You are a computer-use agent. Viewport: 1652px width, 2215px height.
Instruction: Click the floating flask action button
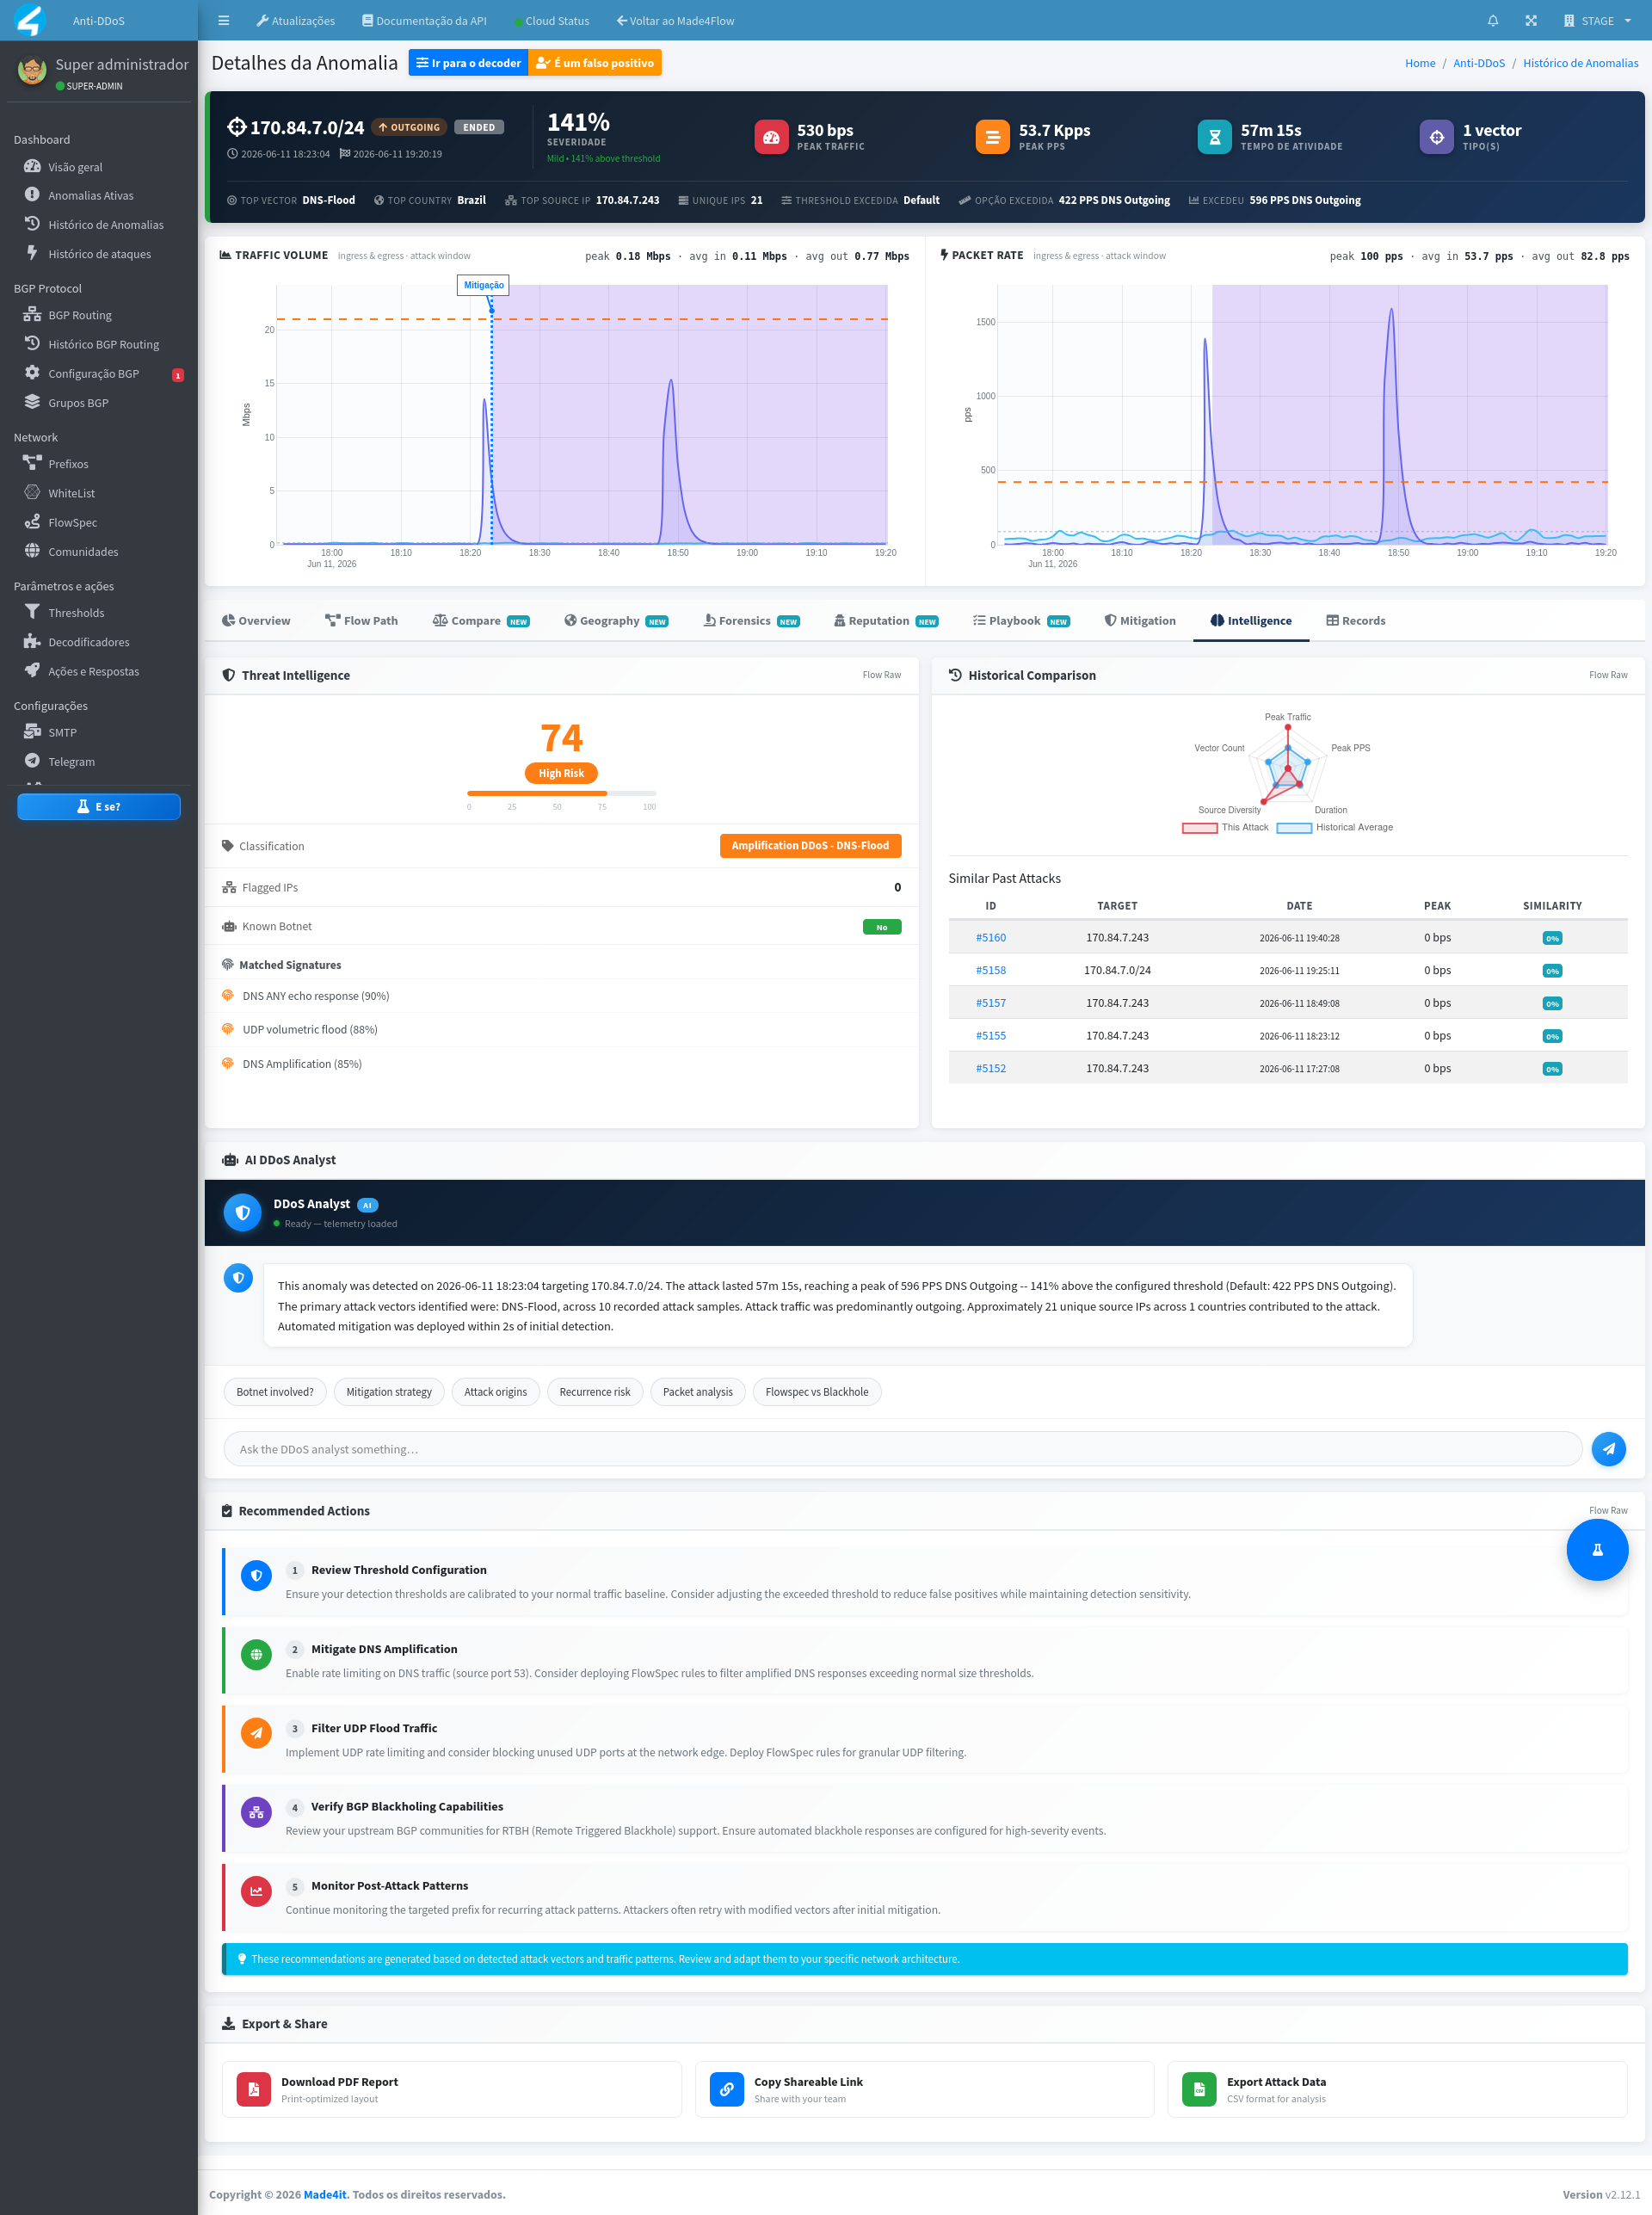(x=1597, y=1550)
